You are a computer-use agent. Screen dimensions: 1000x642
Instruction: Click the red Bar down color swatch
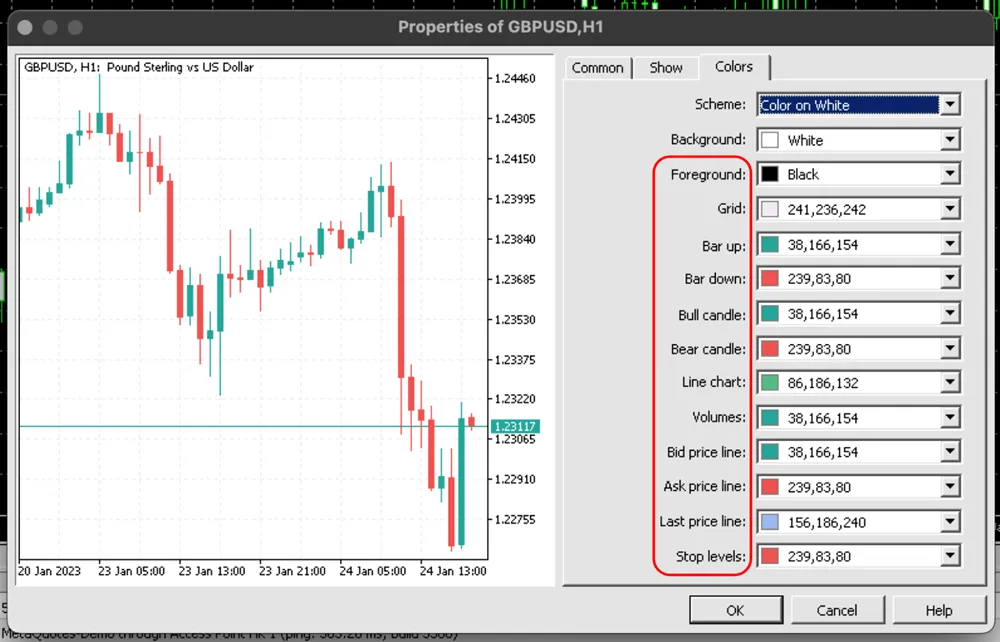point(770,278)
